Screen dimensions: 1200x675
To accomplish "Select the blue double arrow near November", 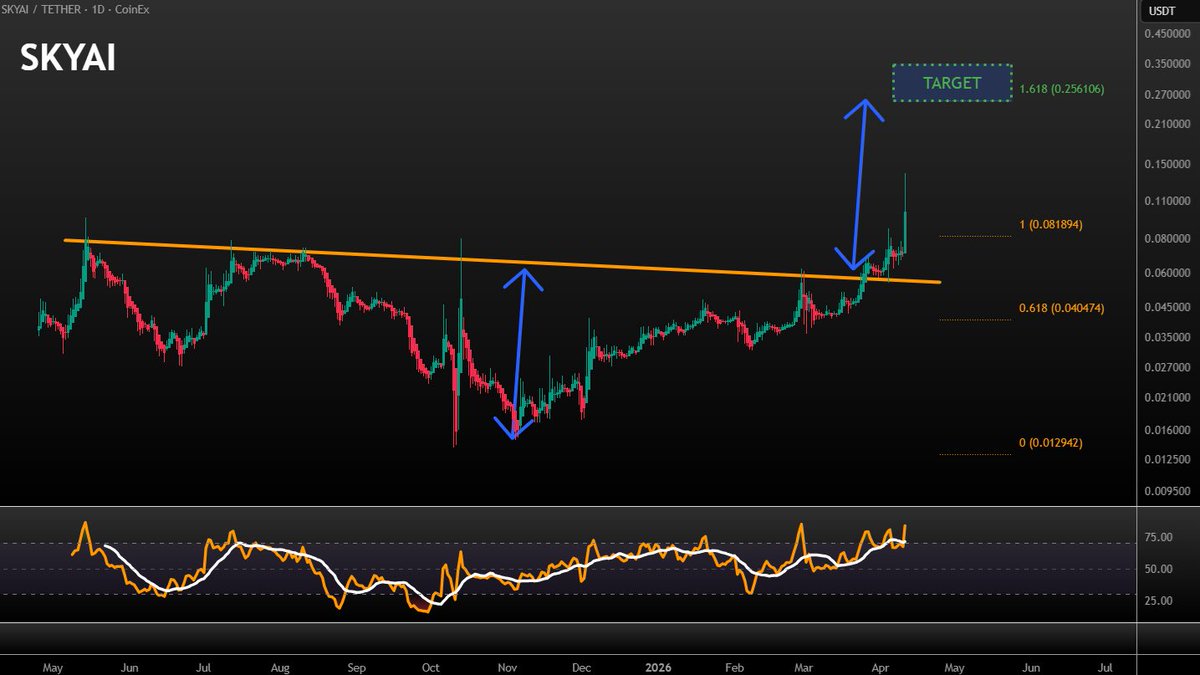I will coord(518,352).
